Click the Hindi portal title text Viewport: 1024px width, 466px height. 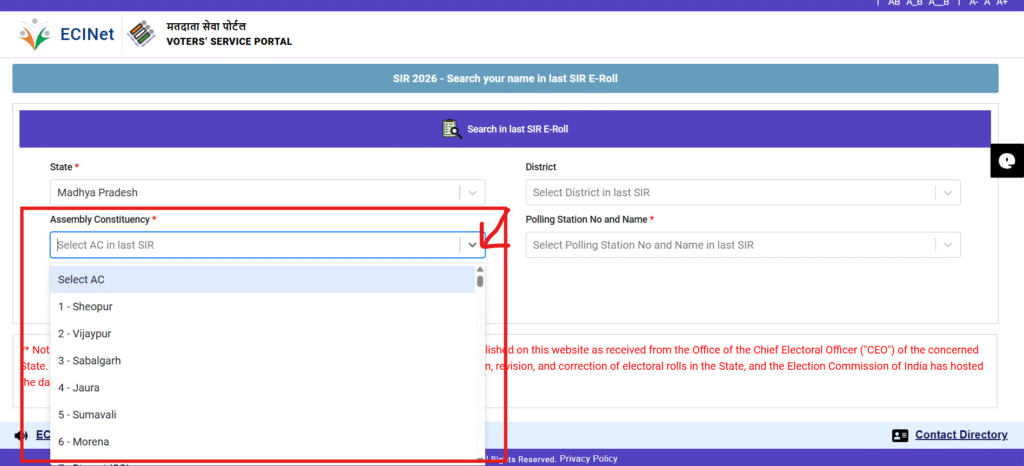(206, 27)
